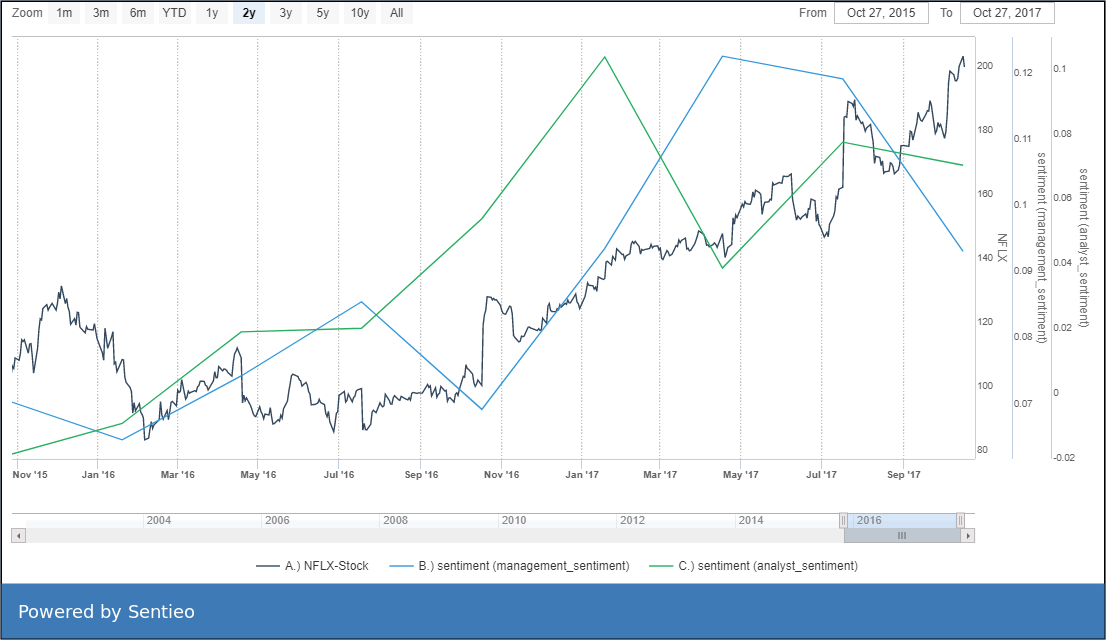
Task: Select the 5y zoom range
Action: click(x=322, y=13)
